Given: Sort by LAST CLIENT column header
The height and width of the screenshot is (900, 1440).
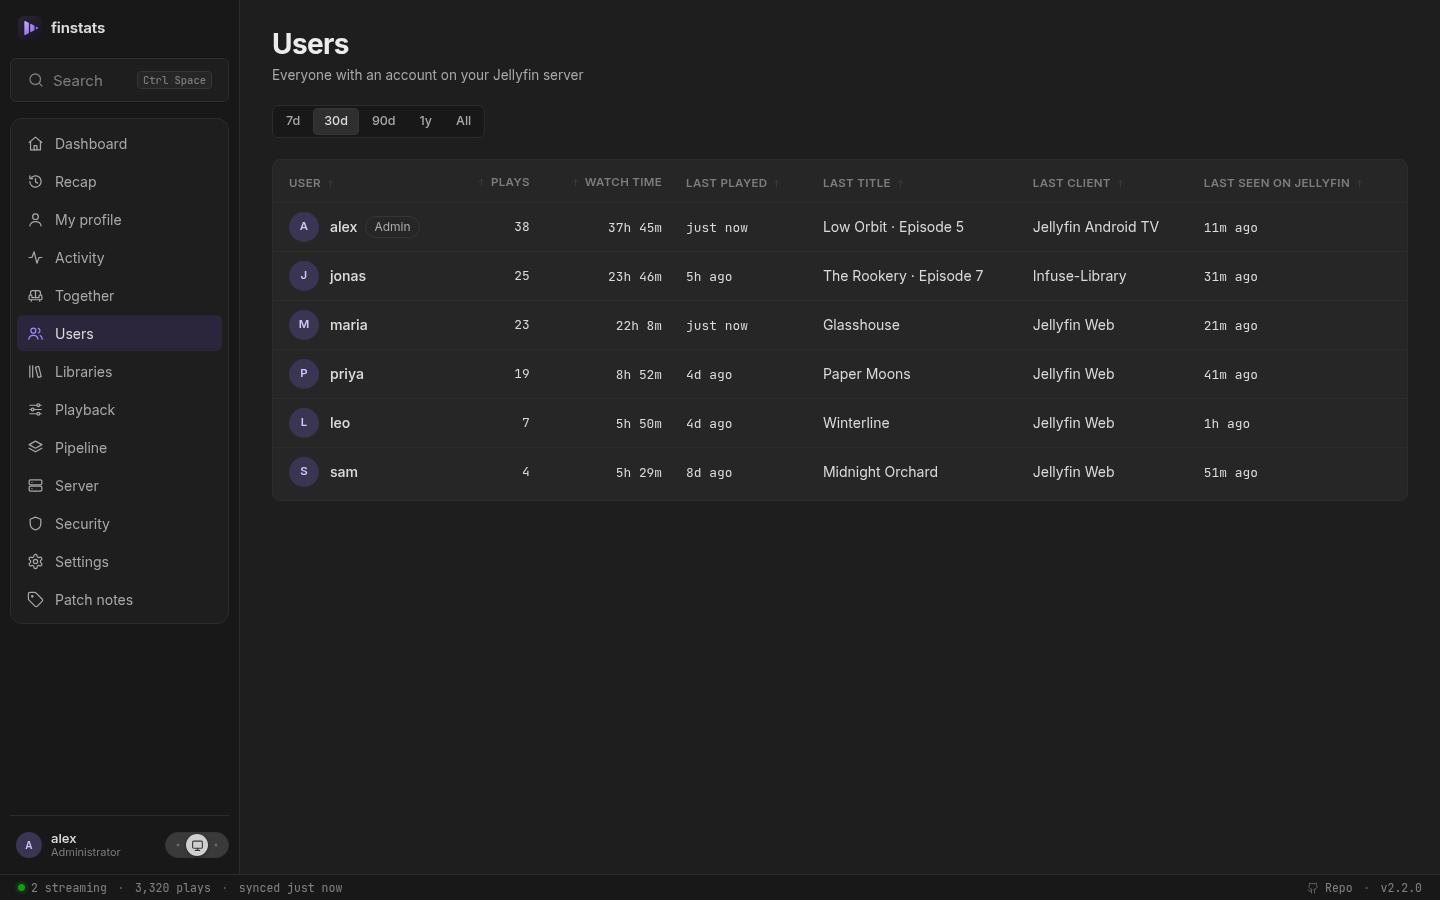Looking at the screenshot, I should pos(1078,183).
